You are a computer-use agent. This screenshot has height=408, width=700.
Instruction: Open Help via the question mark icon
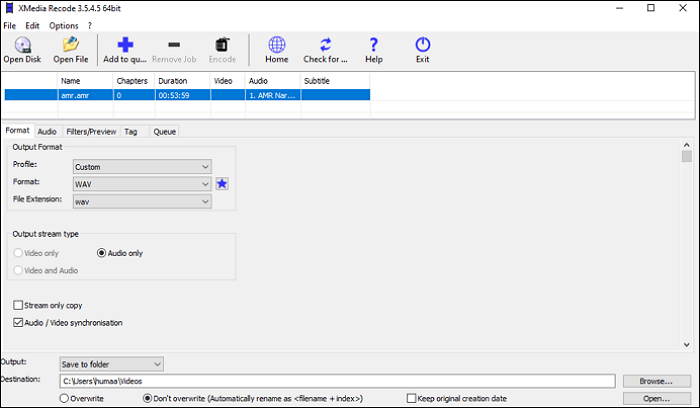tap(373, 45)
